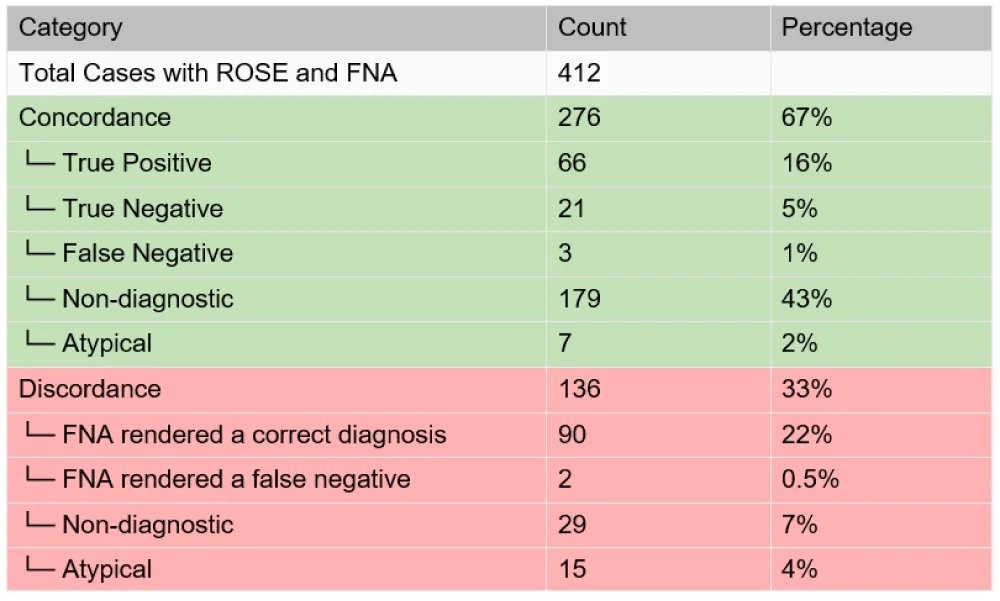Select the Non-diagnostic label under Discordance

(147, 524)
